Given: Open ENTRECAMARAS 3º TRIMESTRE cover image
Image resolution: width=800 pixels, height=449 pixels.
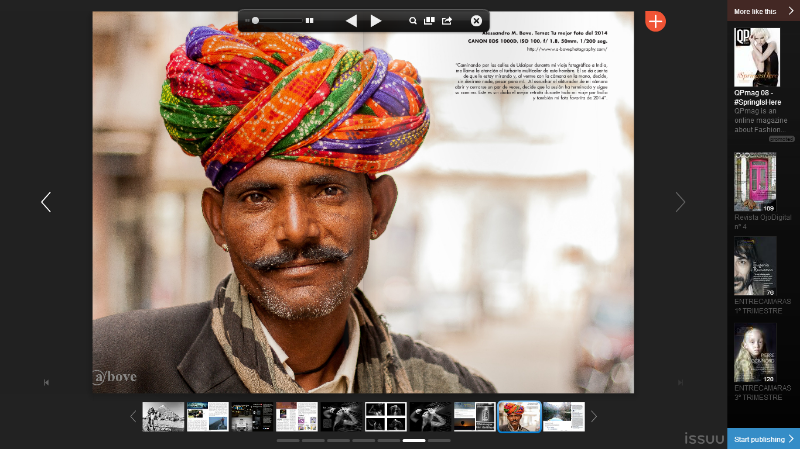Looking at the screenshot, I should tap(755, 353).
